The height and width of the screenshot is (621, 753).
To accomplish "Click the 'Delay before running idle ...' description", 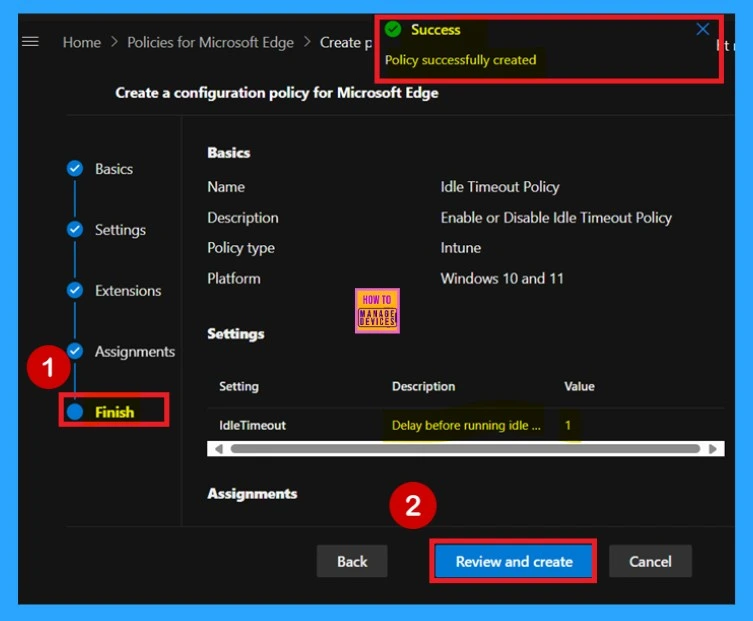I will [x=466, y=425].
